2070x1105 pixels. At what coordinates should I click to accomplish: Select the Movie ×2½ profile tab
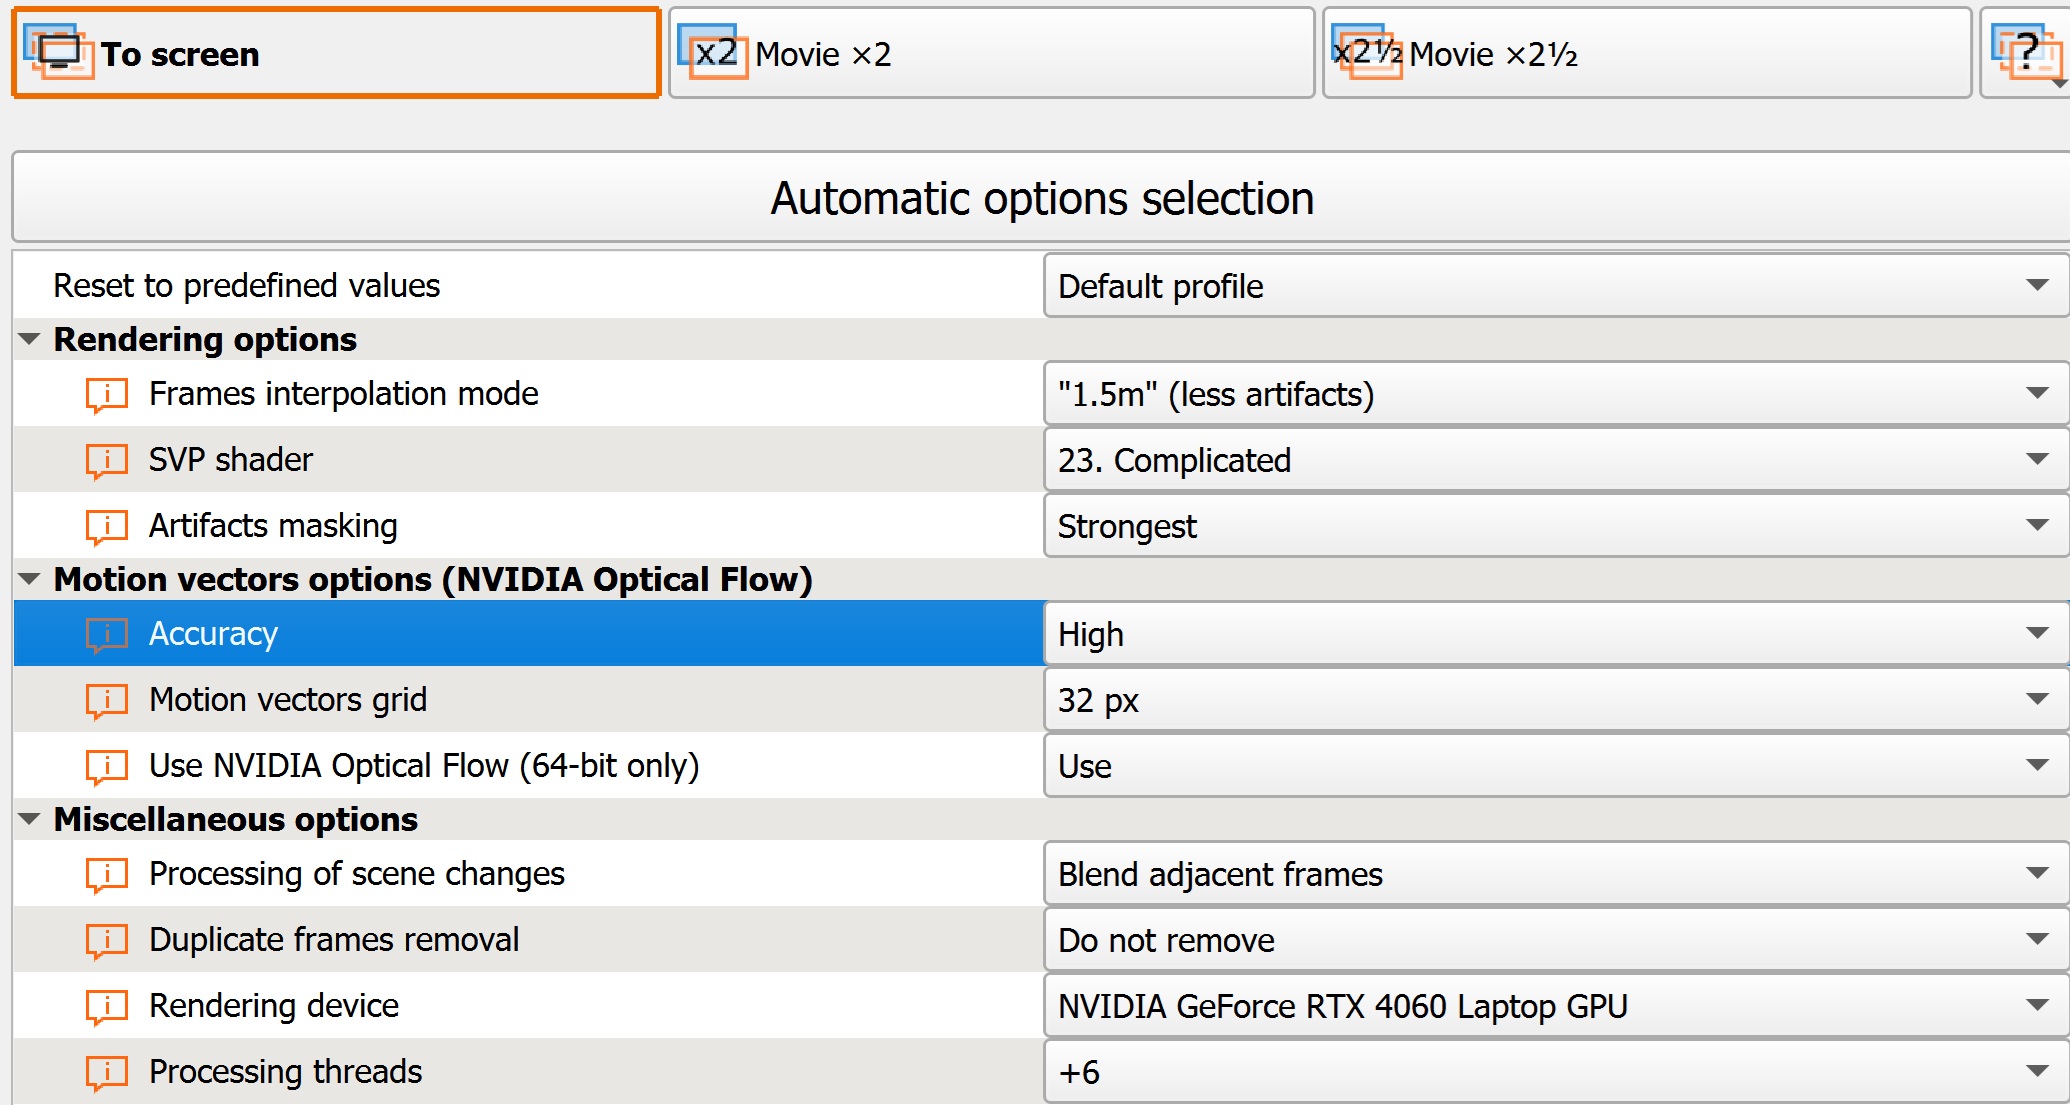(1646, 54)
